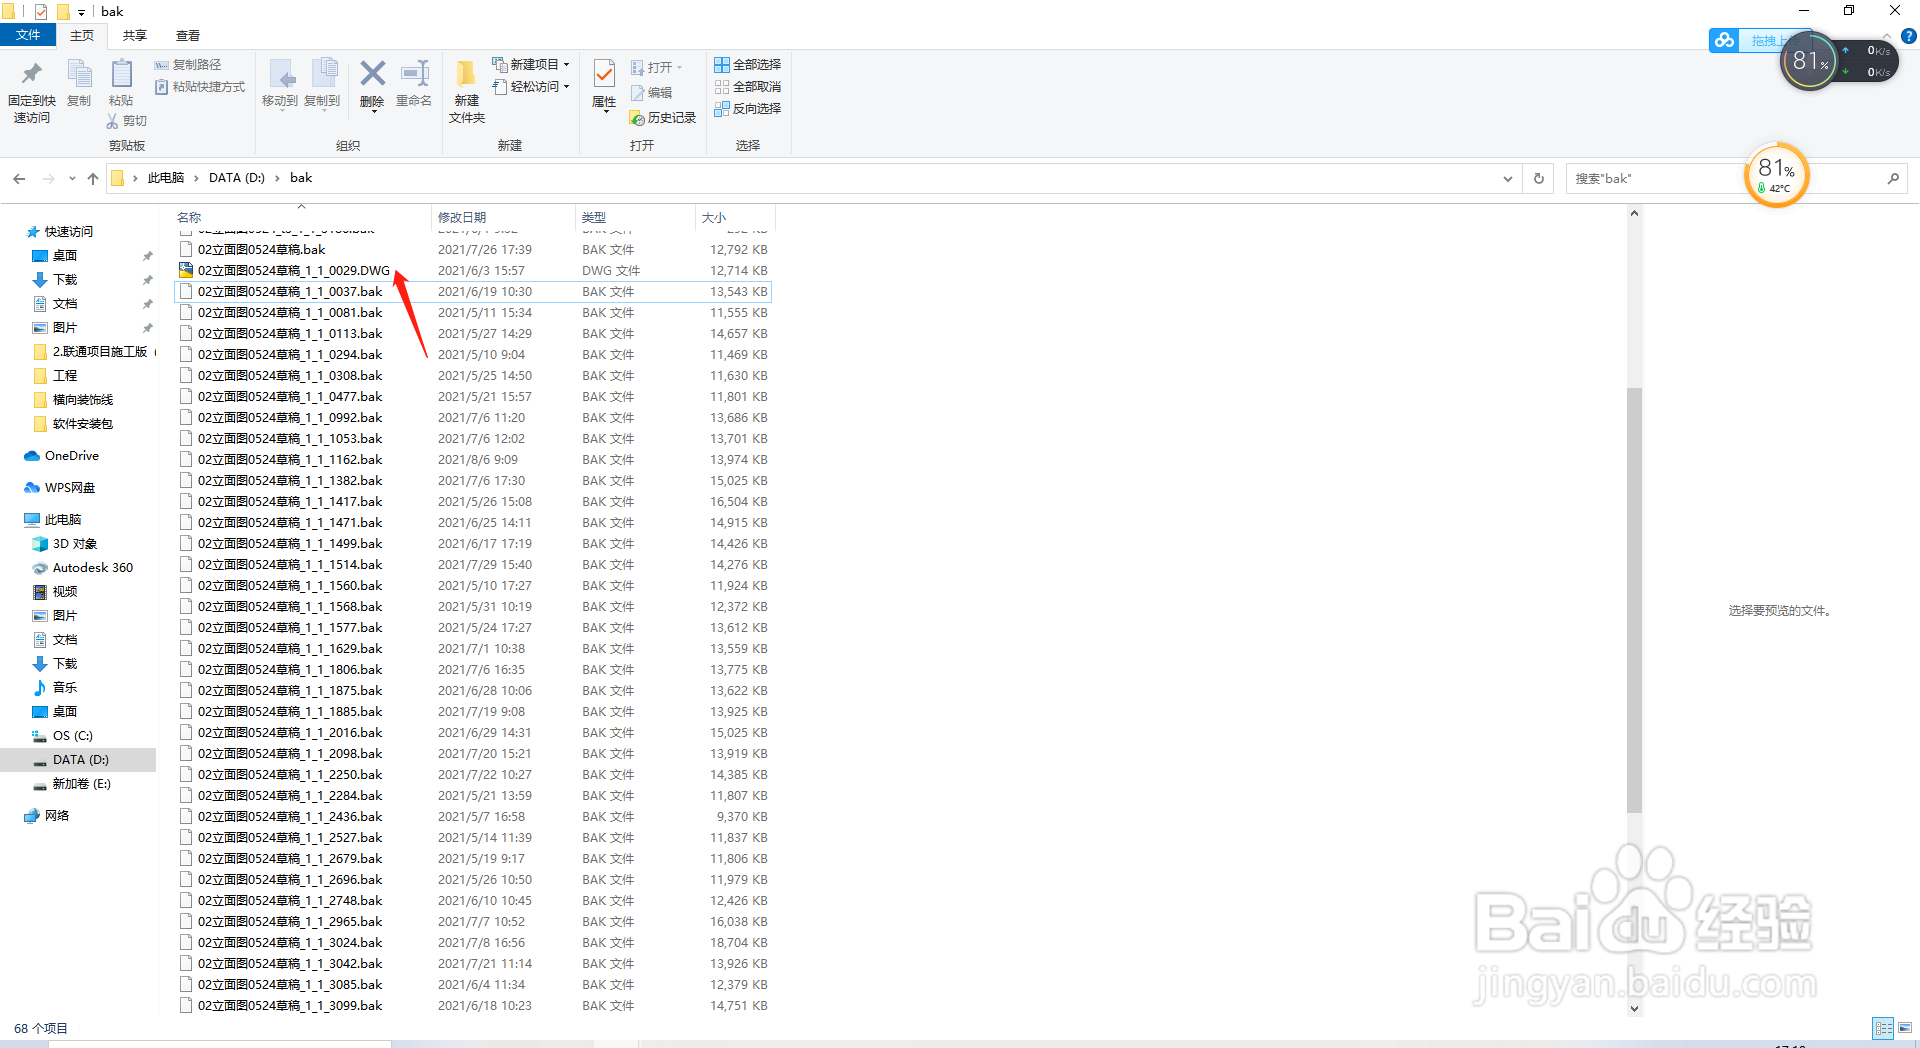Click Select all (全部选择)

[748, 65]
